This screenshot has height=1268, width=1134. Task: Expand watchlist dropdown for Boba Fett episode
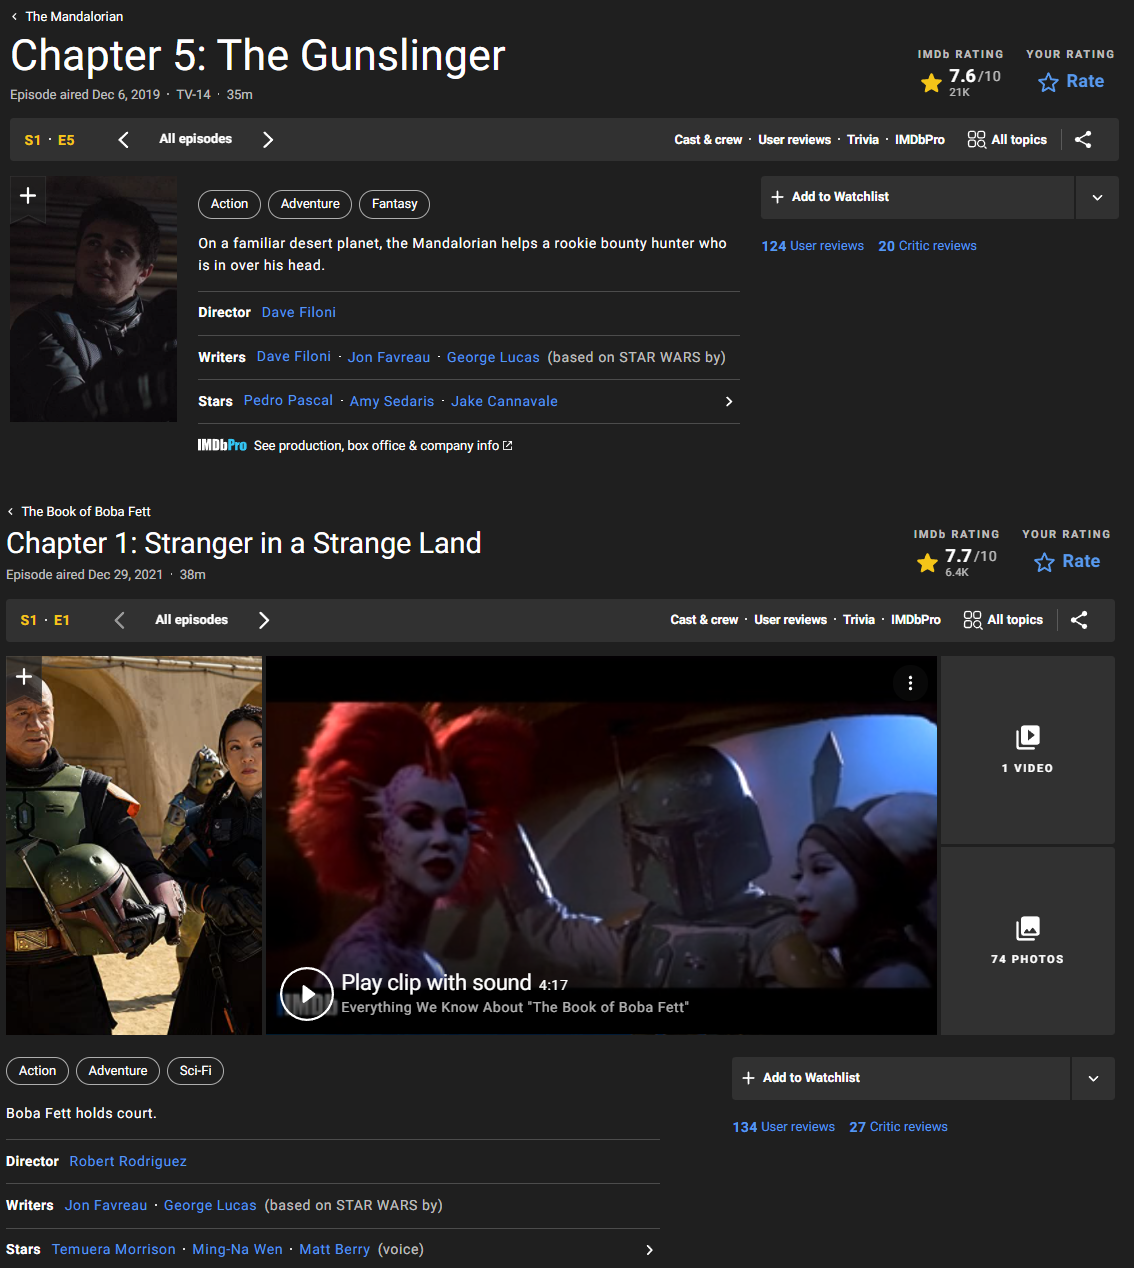(1093, 1079)
